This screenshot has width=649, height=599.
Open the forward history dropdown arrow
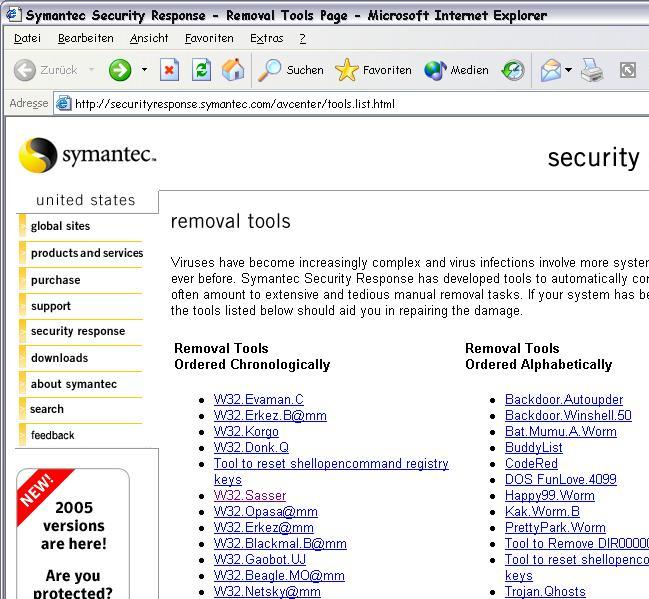pyautogui.click(x=144, y=70)
